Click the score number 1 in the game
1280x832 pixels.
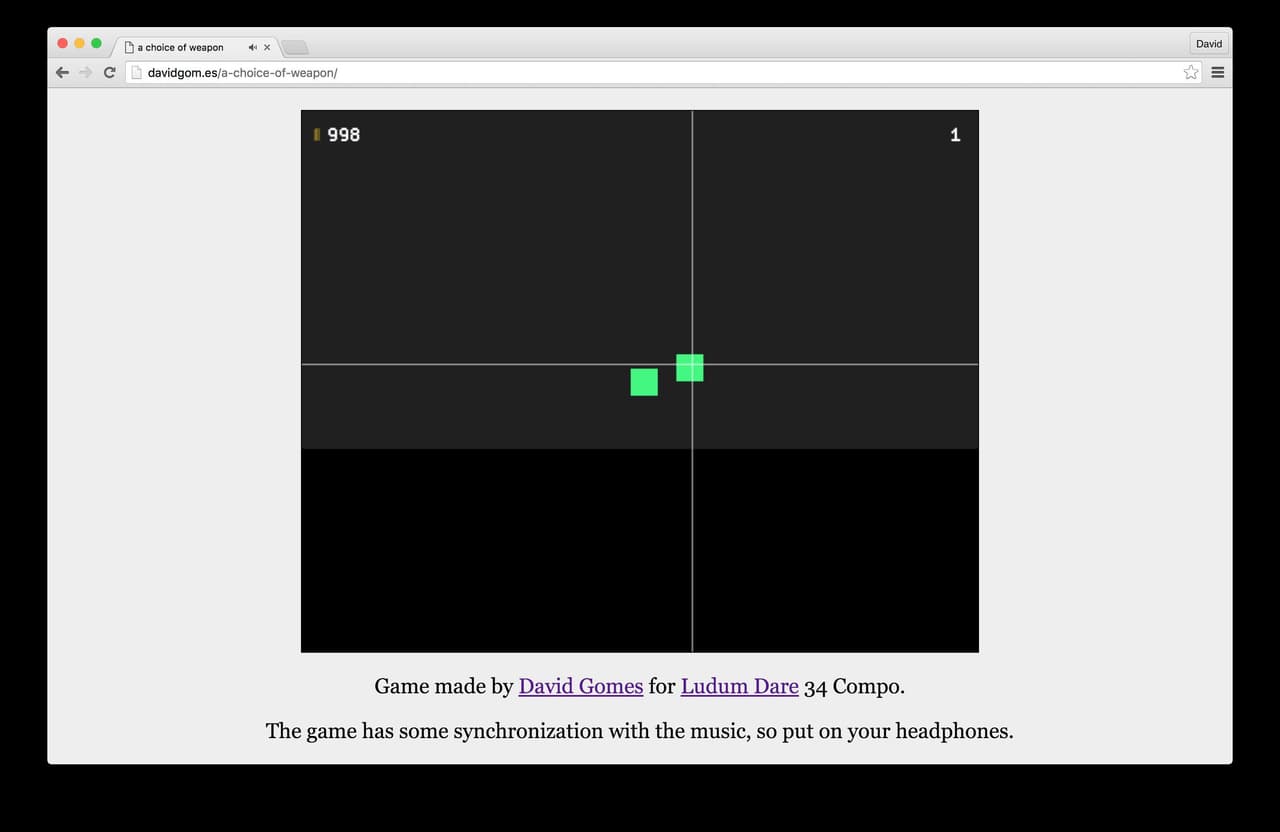pos(955,134)
